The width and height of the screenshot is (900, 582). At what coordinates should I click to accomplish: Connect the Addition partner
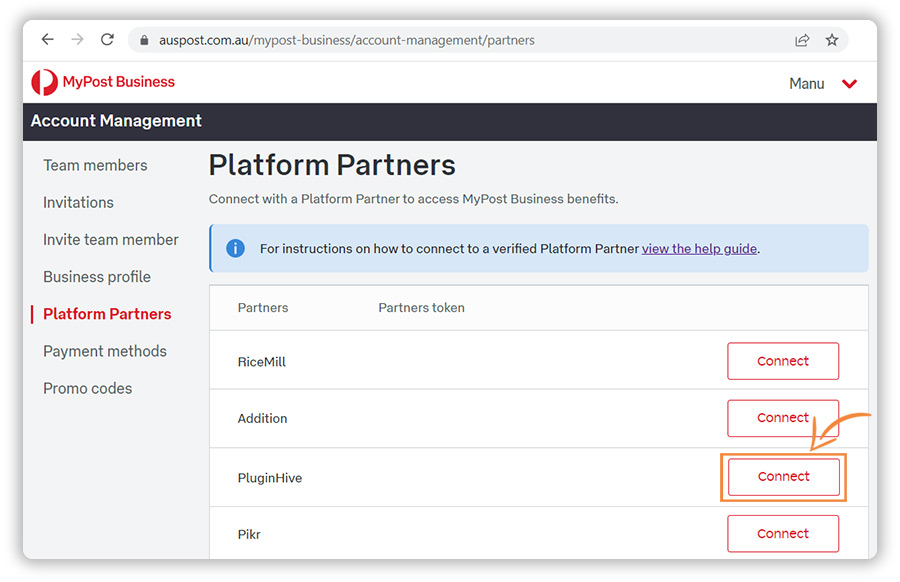783,418
